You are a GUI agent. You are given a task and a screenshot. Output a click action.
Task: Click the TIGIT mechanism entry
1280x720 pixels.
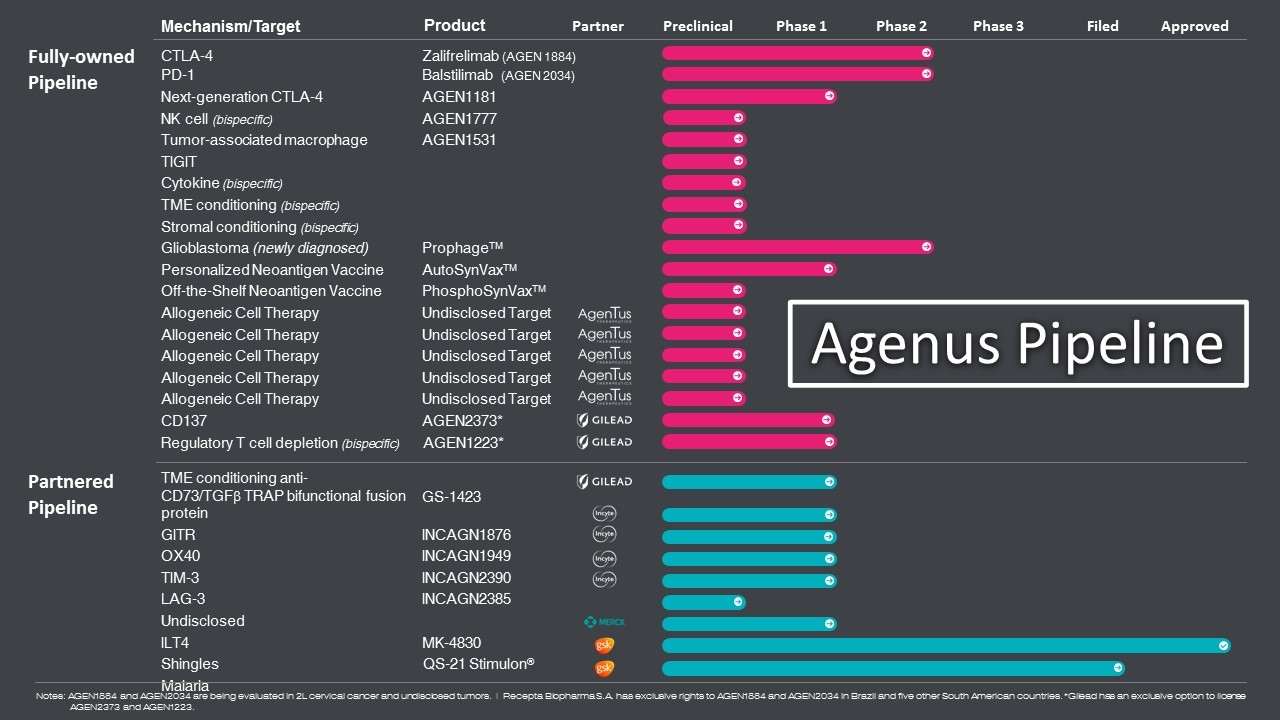click(179, 162)
